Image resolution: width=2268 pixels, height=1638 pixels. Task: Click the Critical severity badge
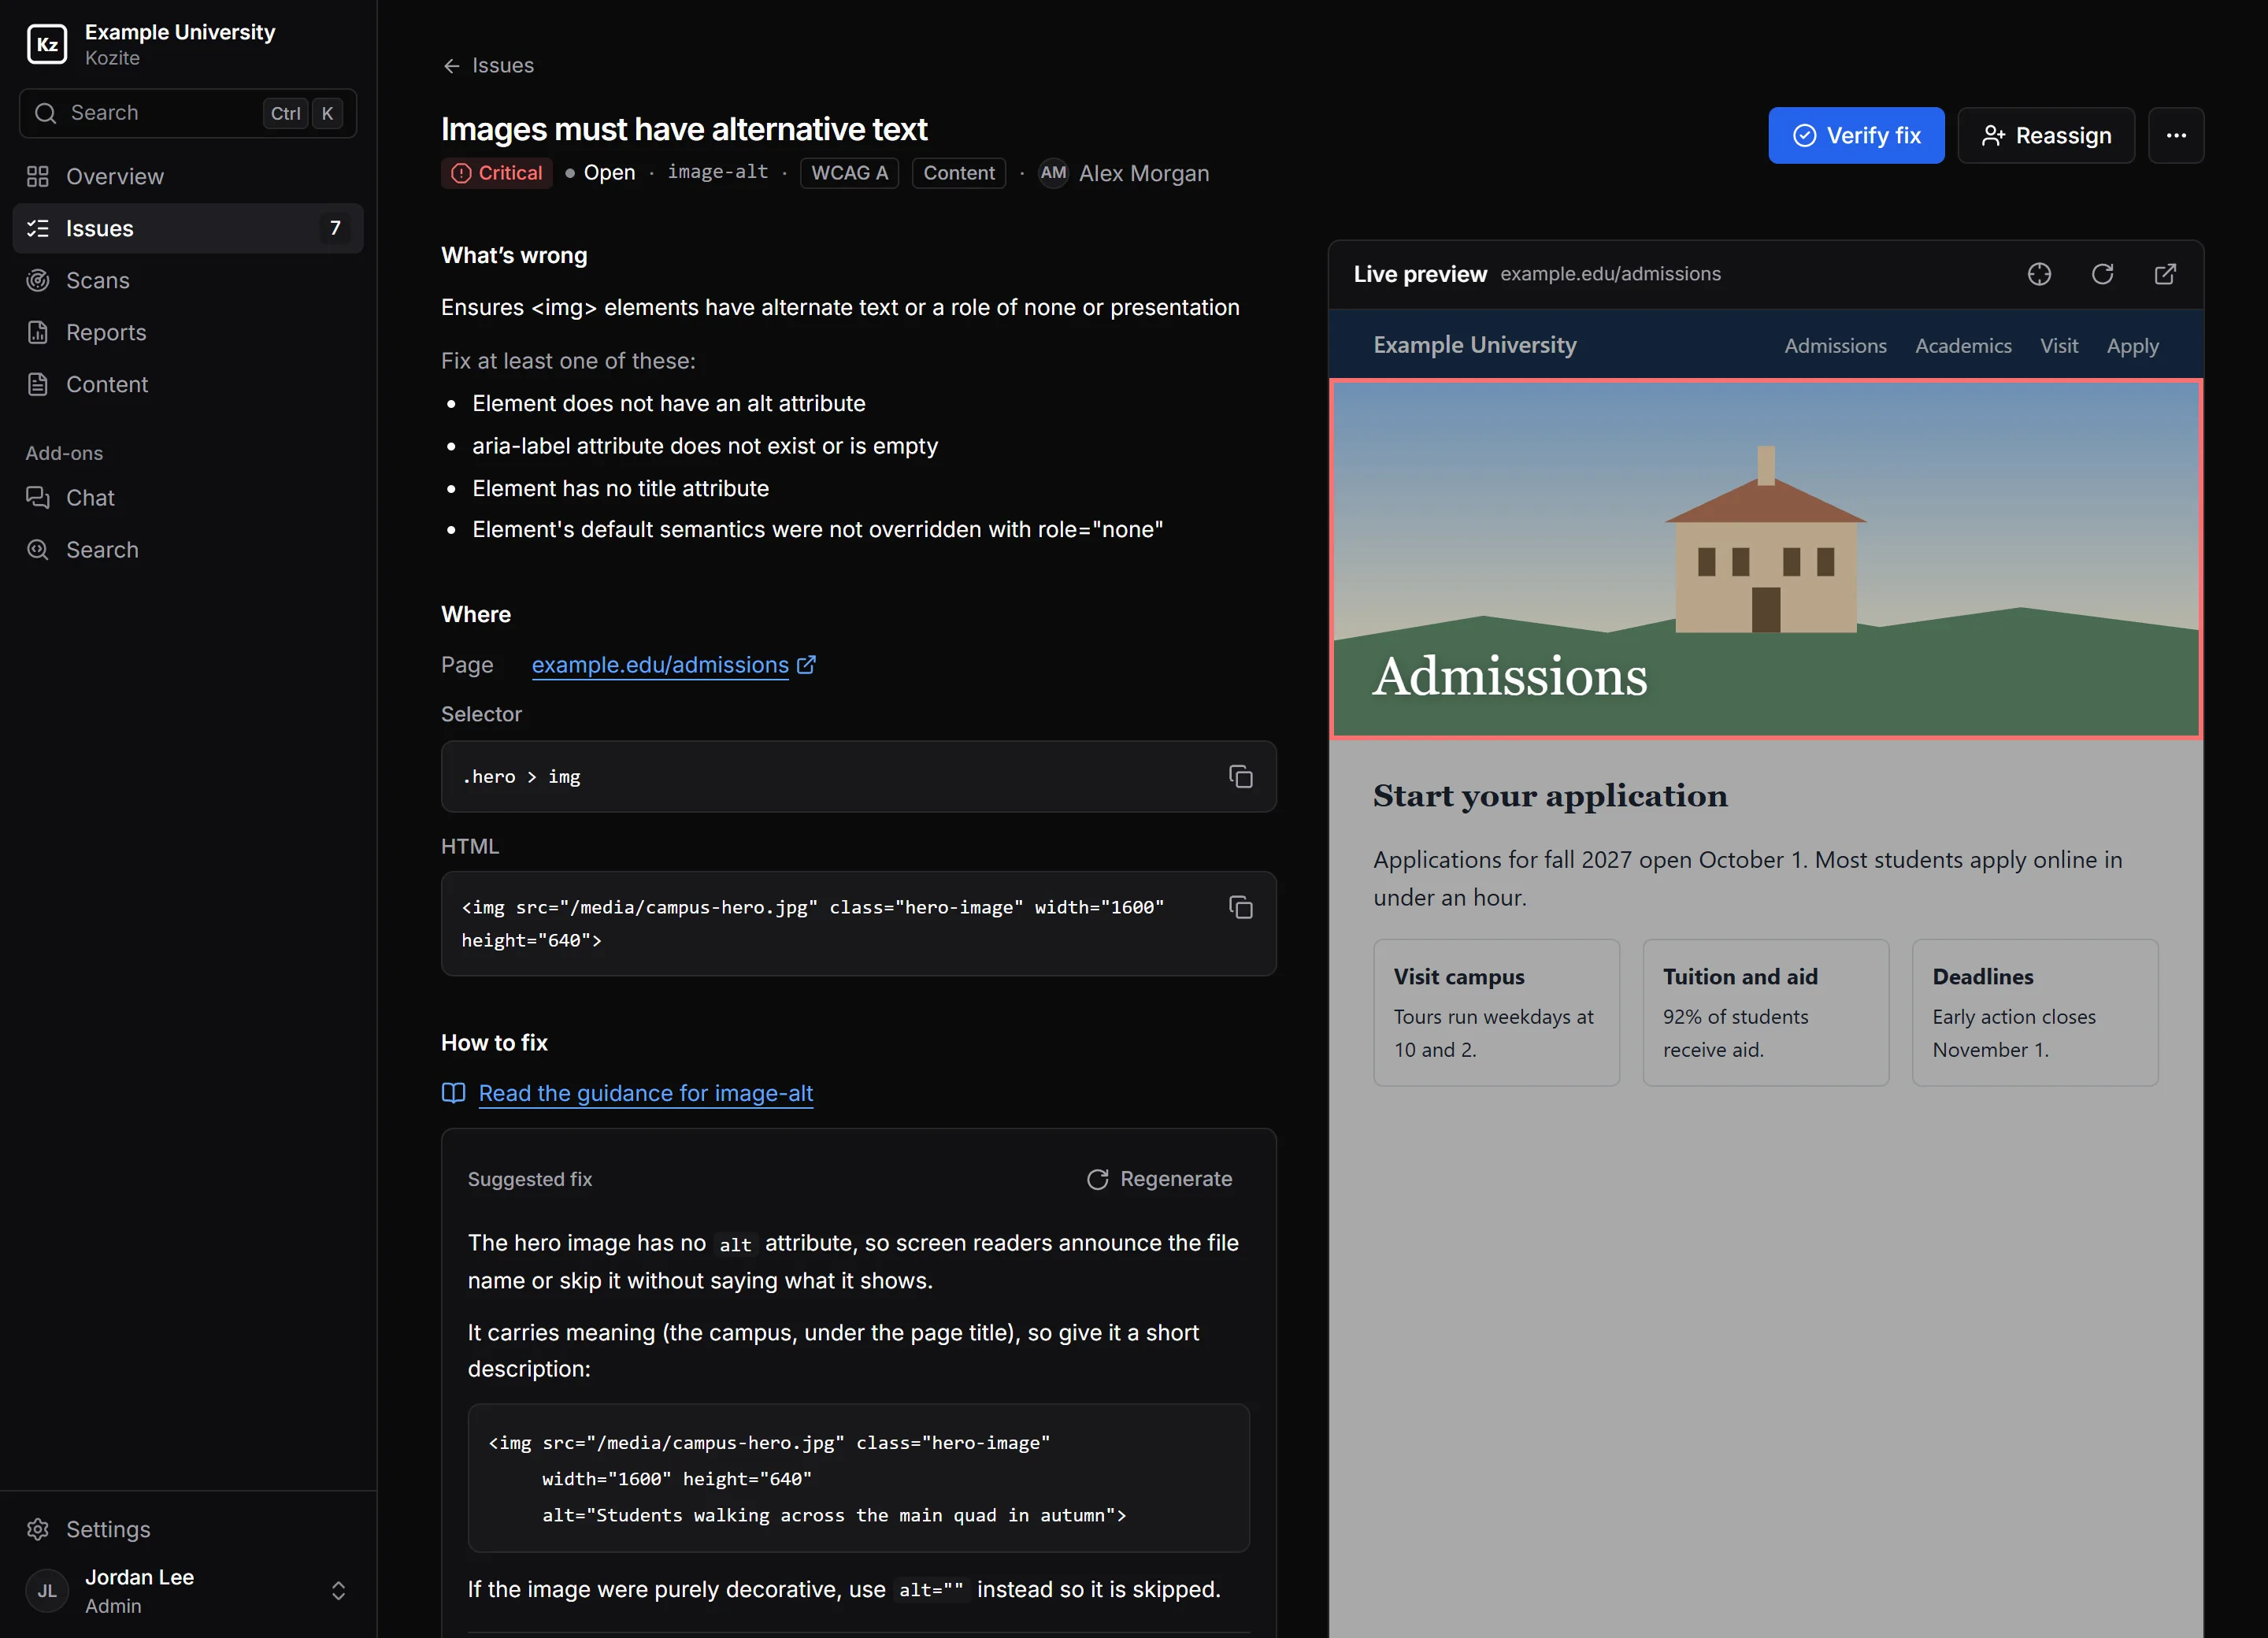[497, 173]
